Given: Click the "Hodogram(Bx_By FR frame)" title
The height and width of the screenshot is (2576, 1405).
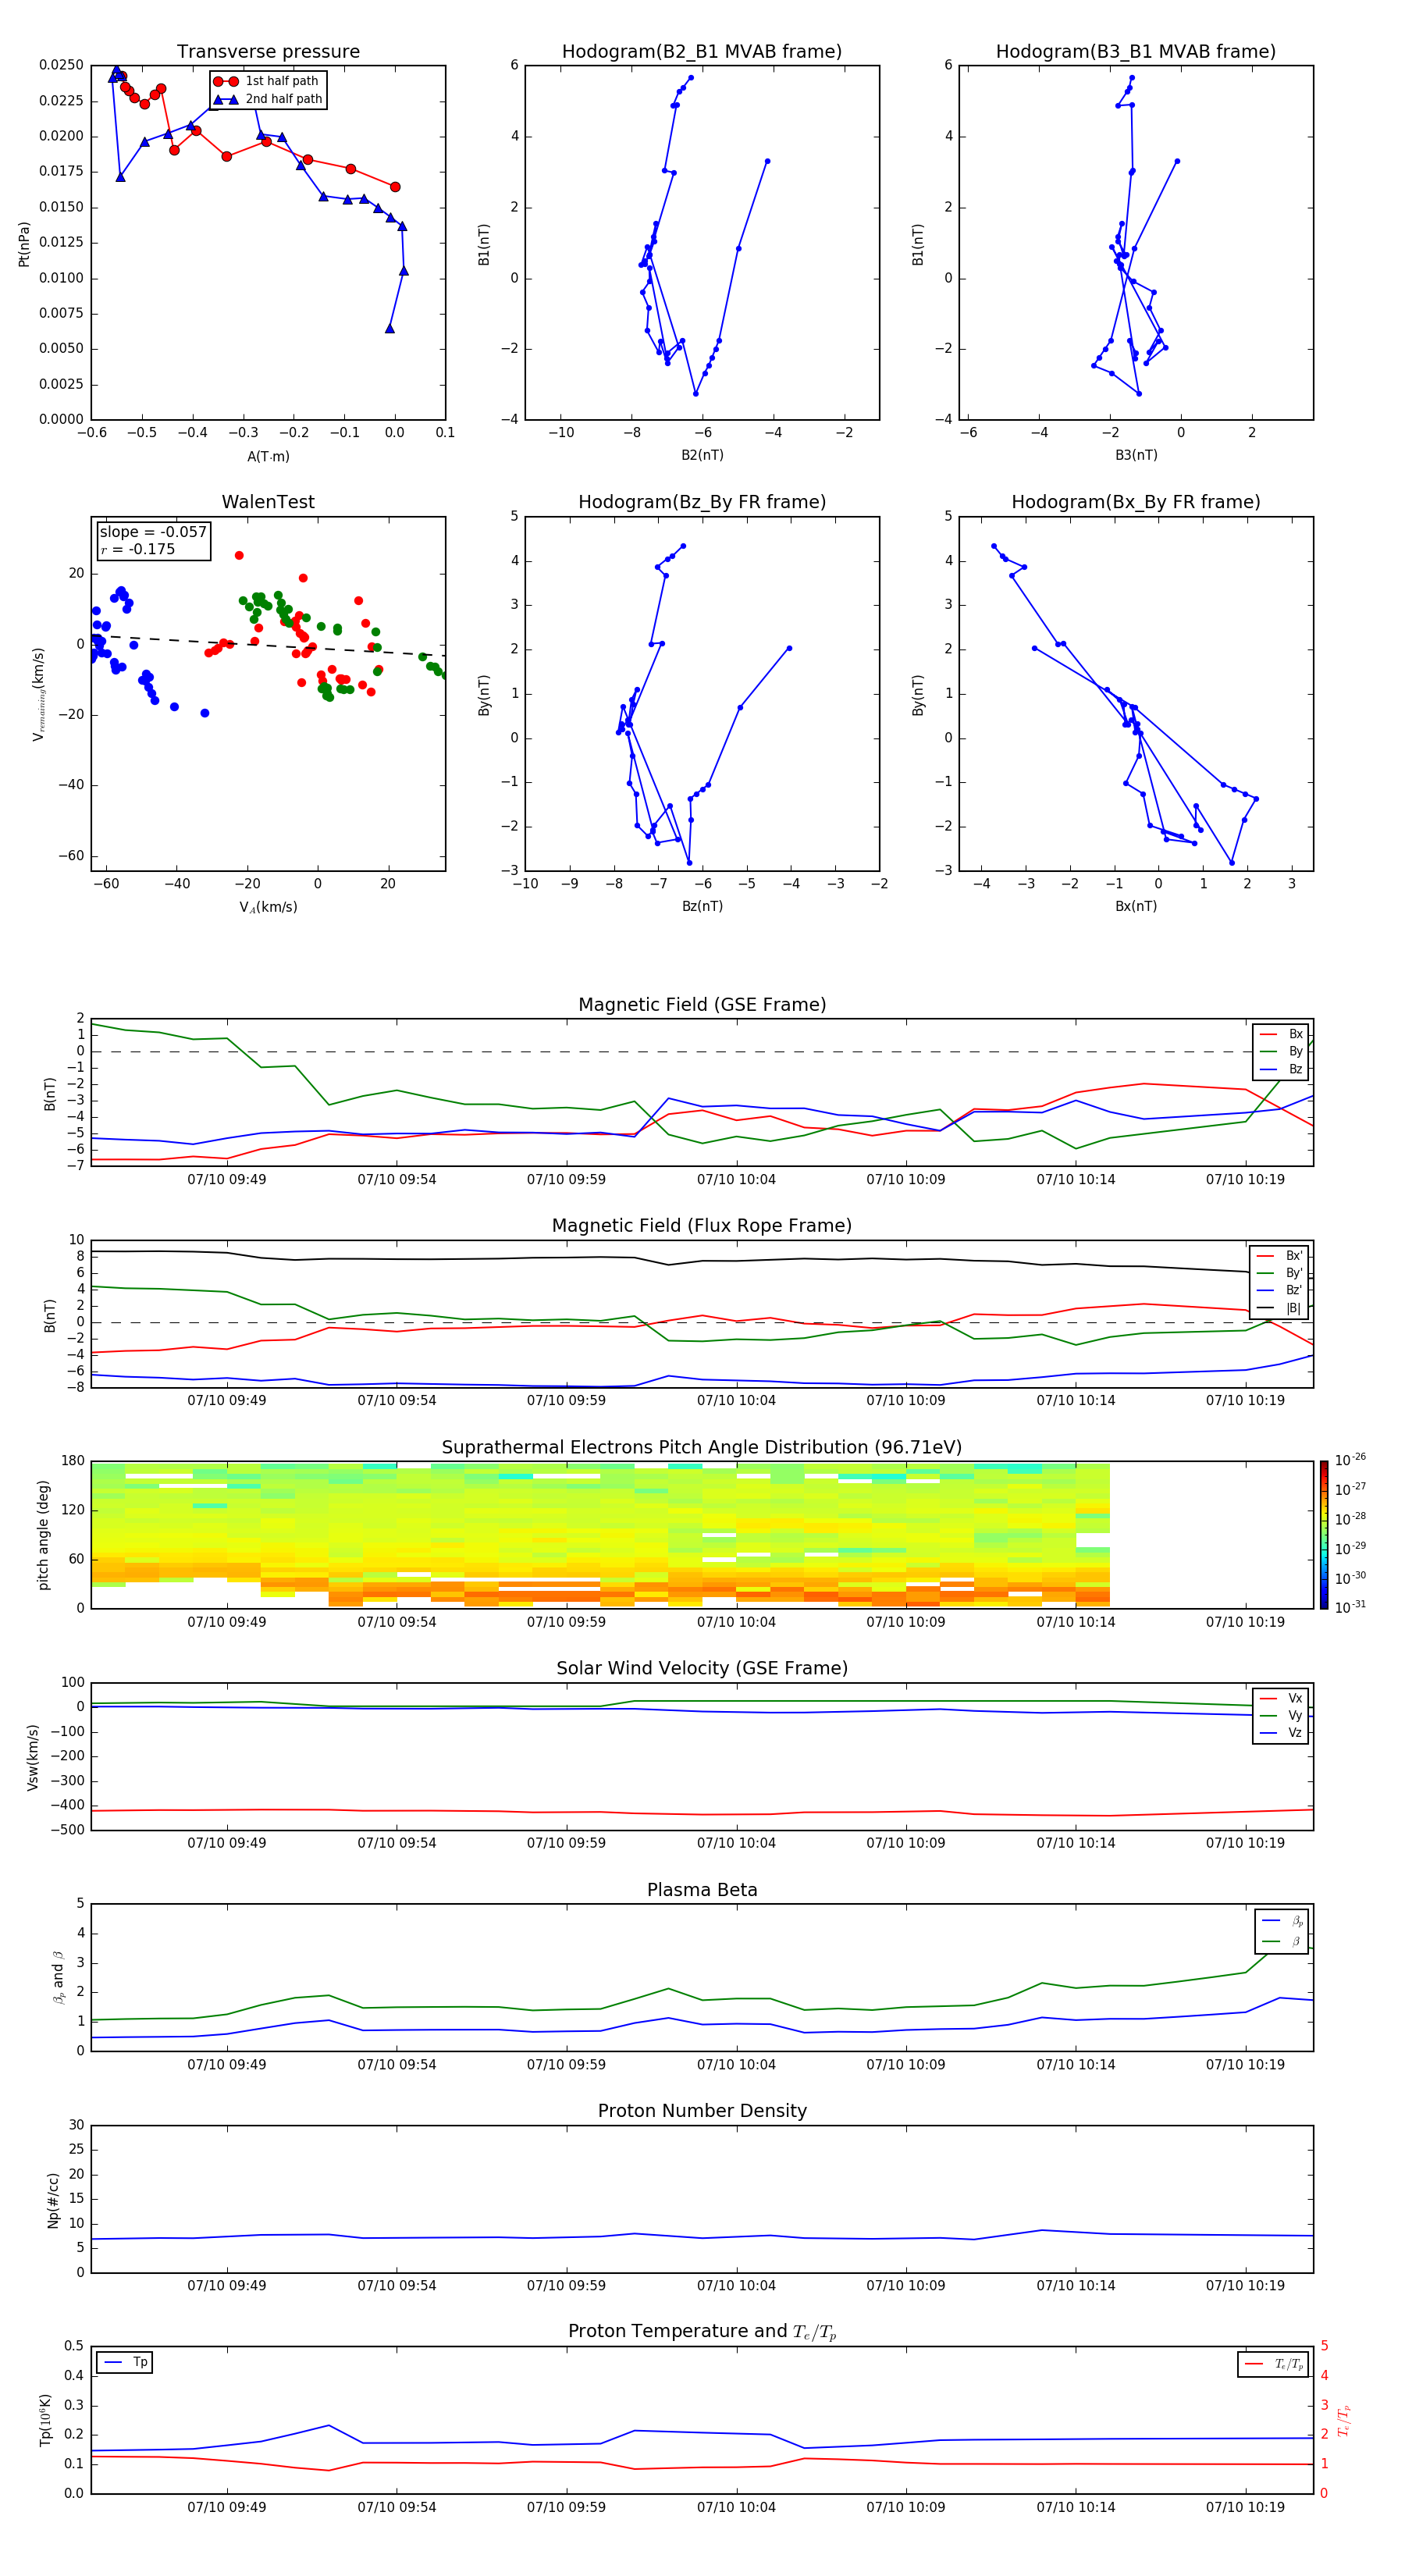Looking at the screenshot, I should click(1136, 502).
